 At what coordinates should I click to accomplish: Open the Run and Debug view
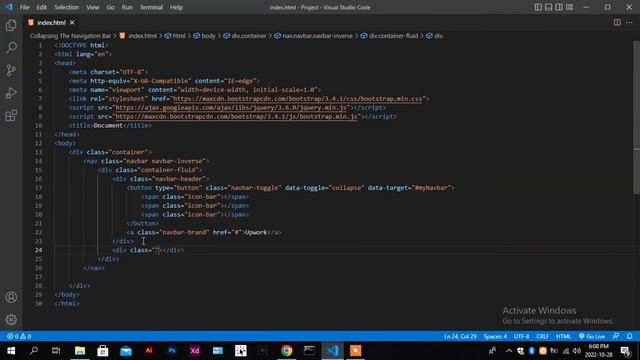point(11,93)
